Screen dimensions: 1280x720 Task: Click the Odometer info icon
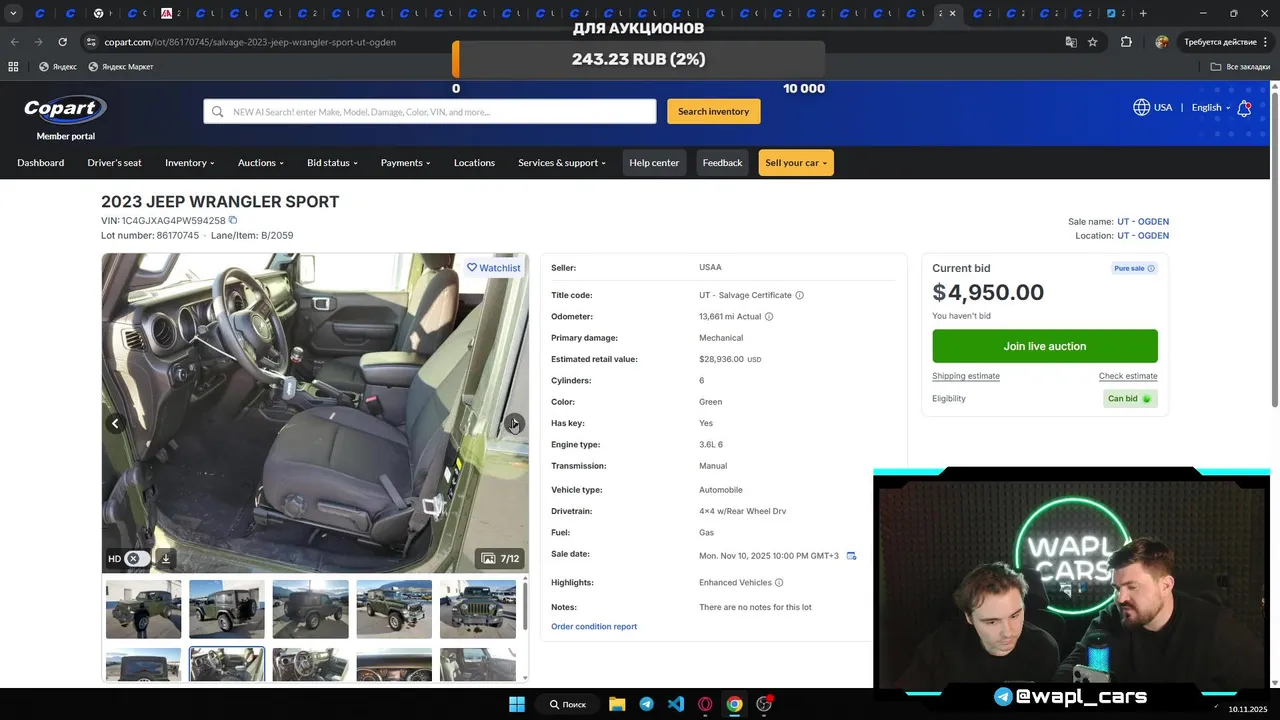pyautogui.click(x=768, y=317)
